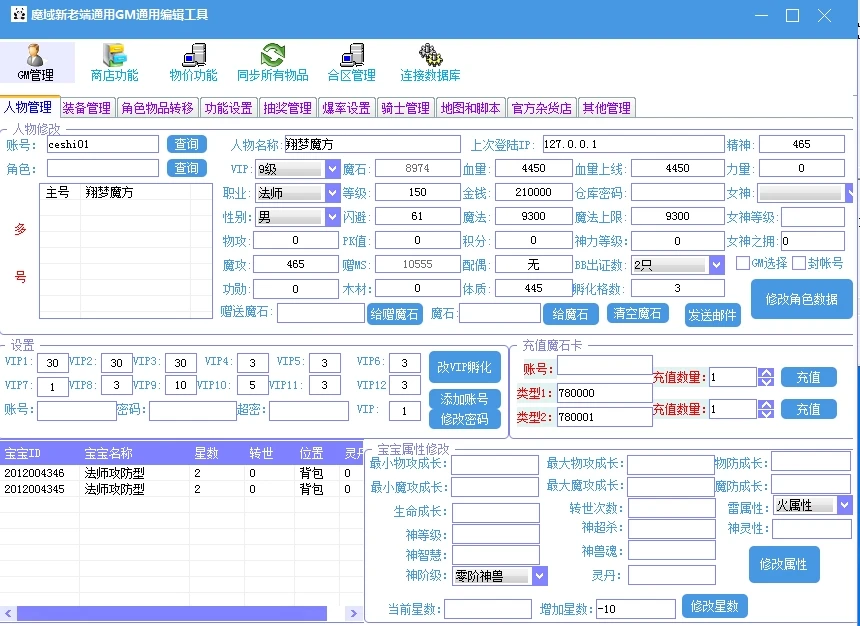
Task: Expand the BB出征数 dropdown
Action: [x=716, y=265]
